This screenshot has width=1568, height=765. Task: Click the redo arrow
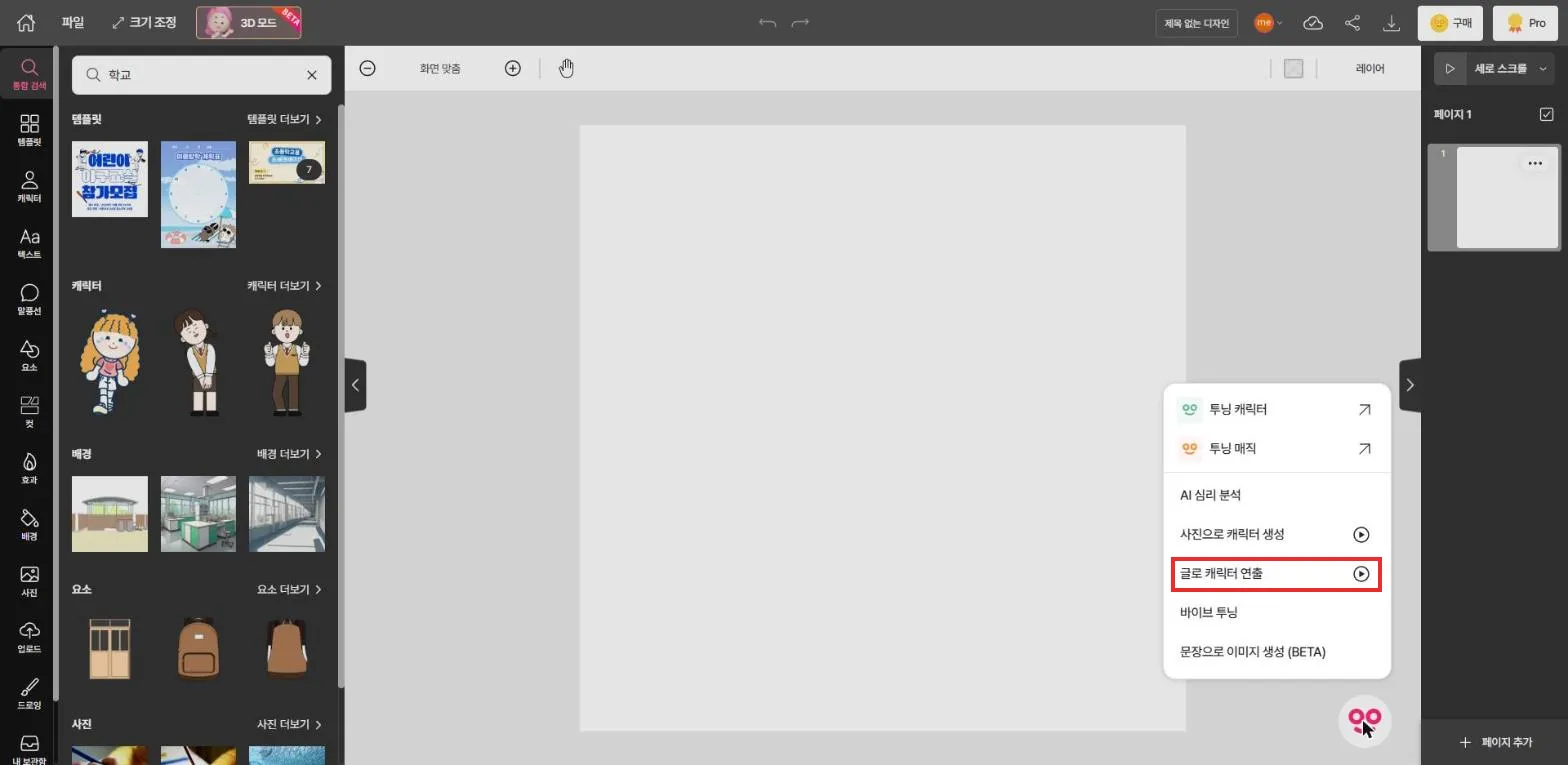point(800,22)
